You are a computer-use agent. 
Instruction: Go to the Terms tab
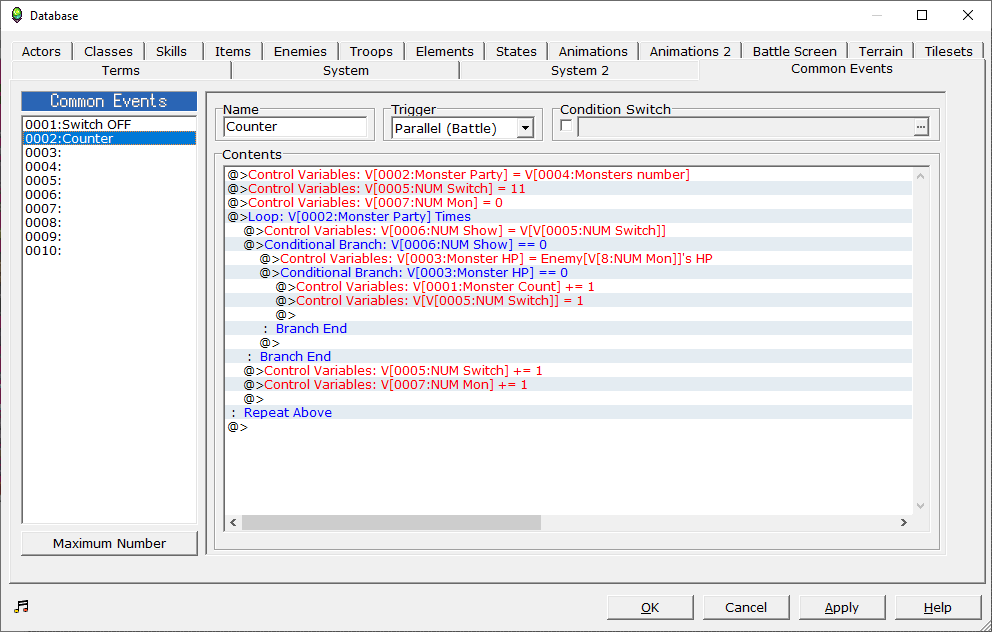coord(121,70)
